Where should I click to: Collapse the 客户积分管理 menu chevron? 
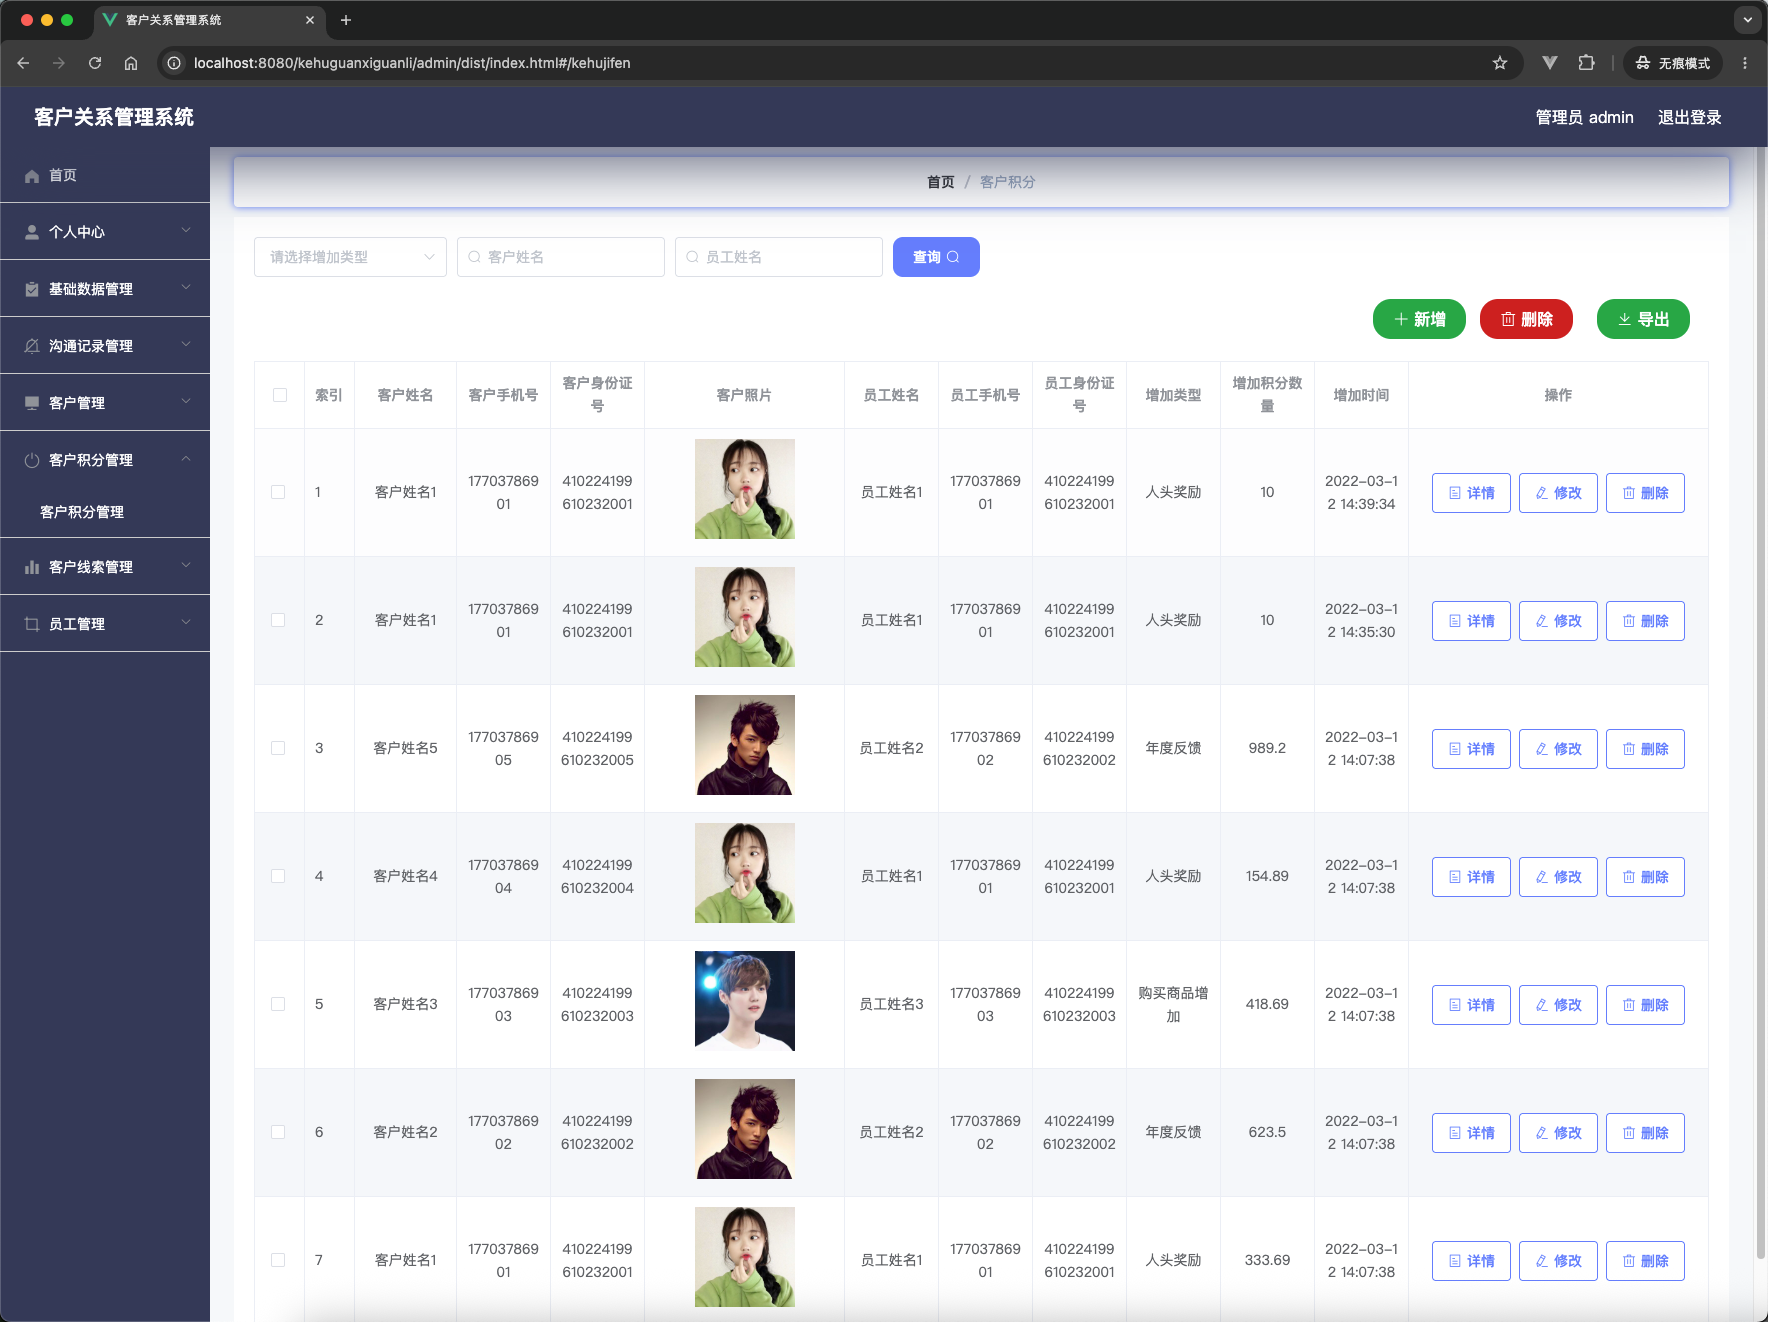click(x=186, y=458)
